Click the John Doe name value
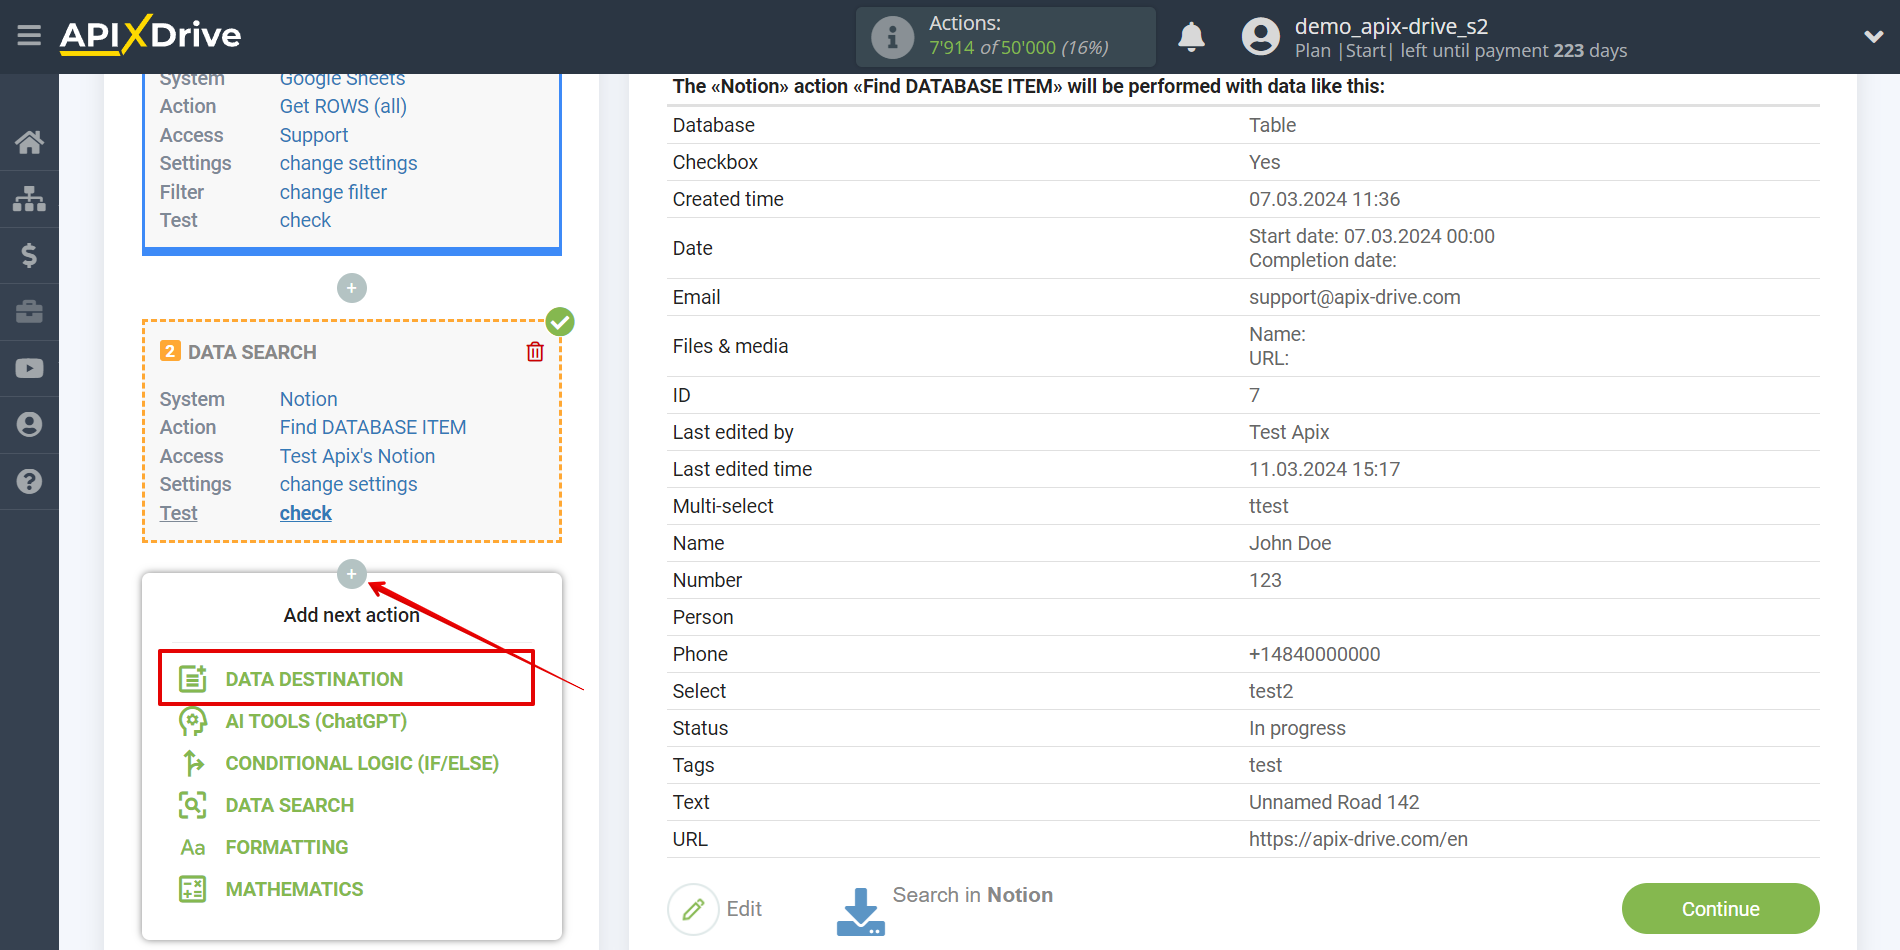1900x950 pixels. [1290, 543]
